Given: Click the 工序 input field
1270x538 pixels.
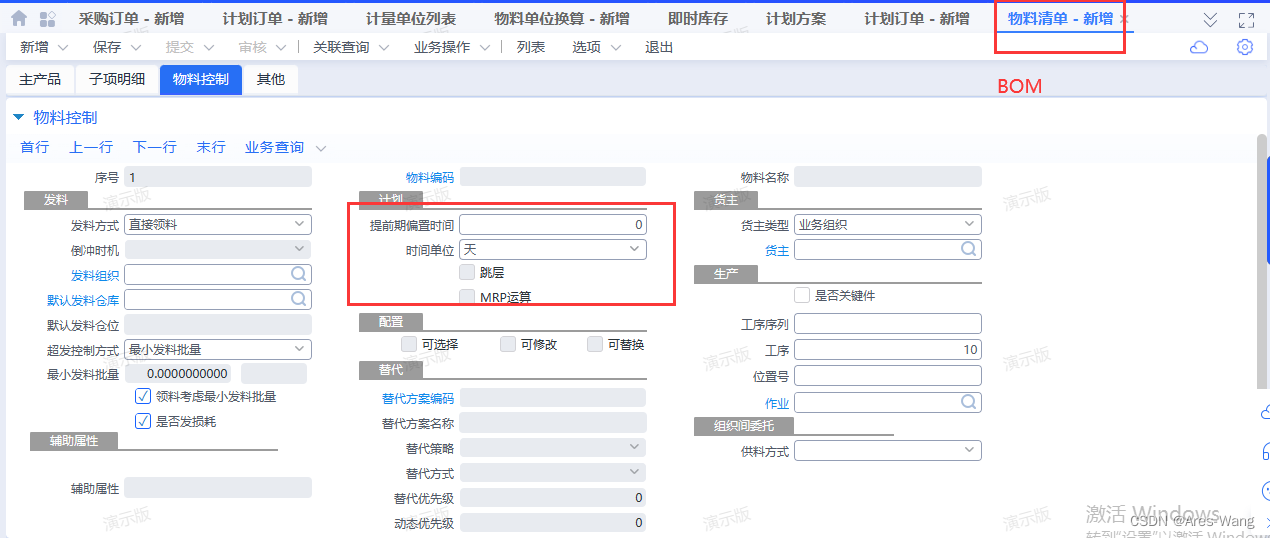Looking at the screenshot, I should click(x=888, y=350).
